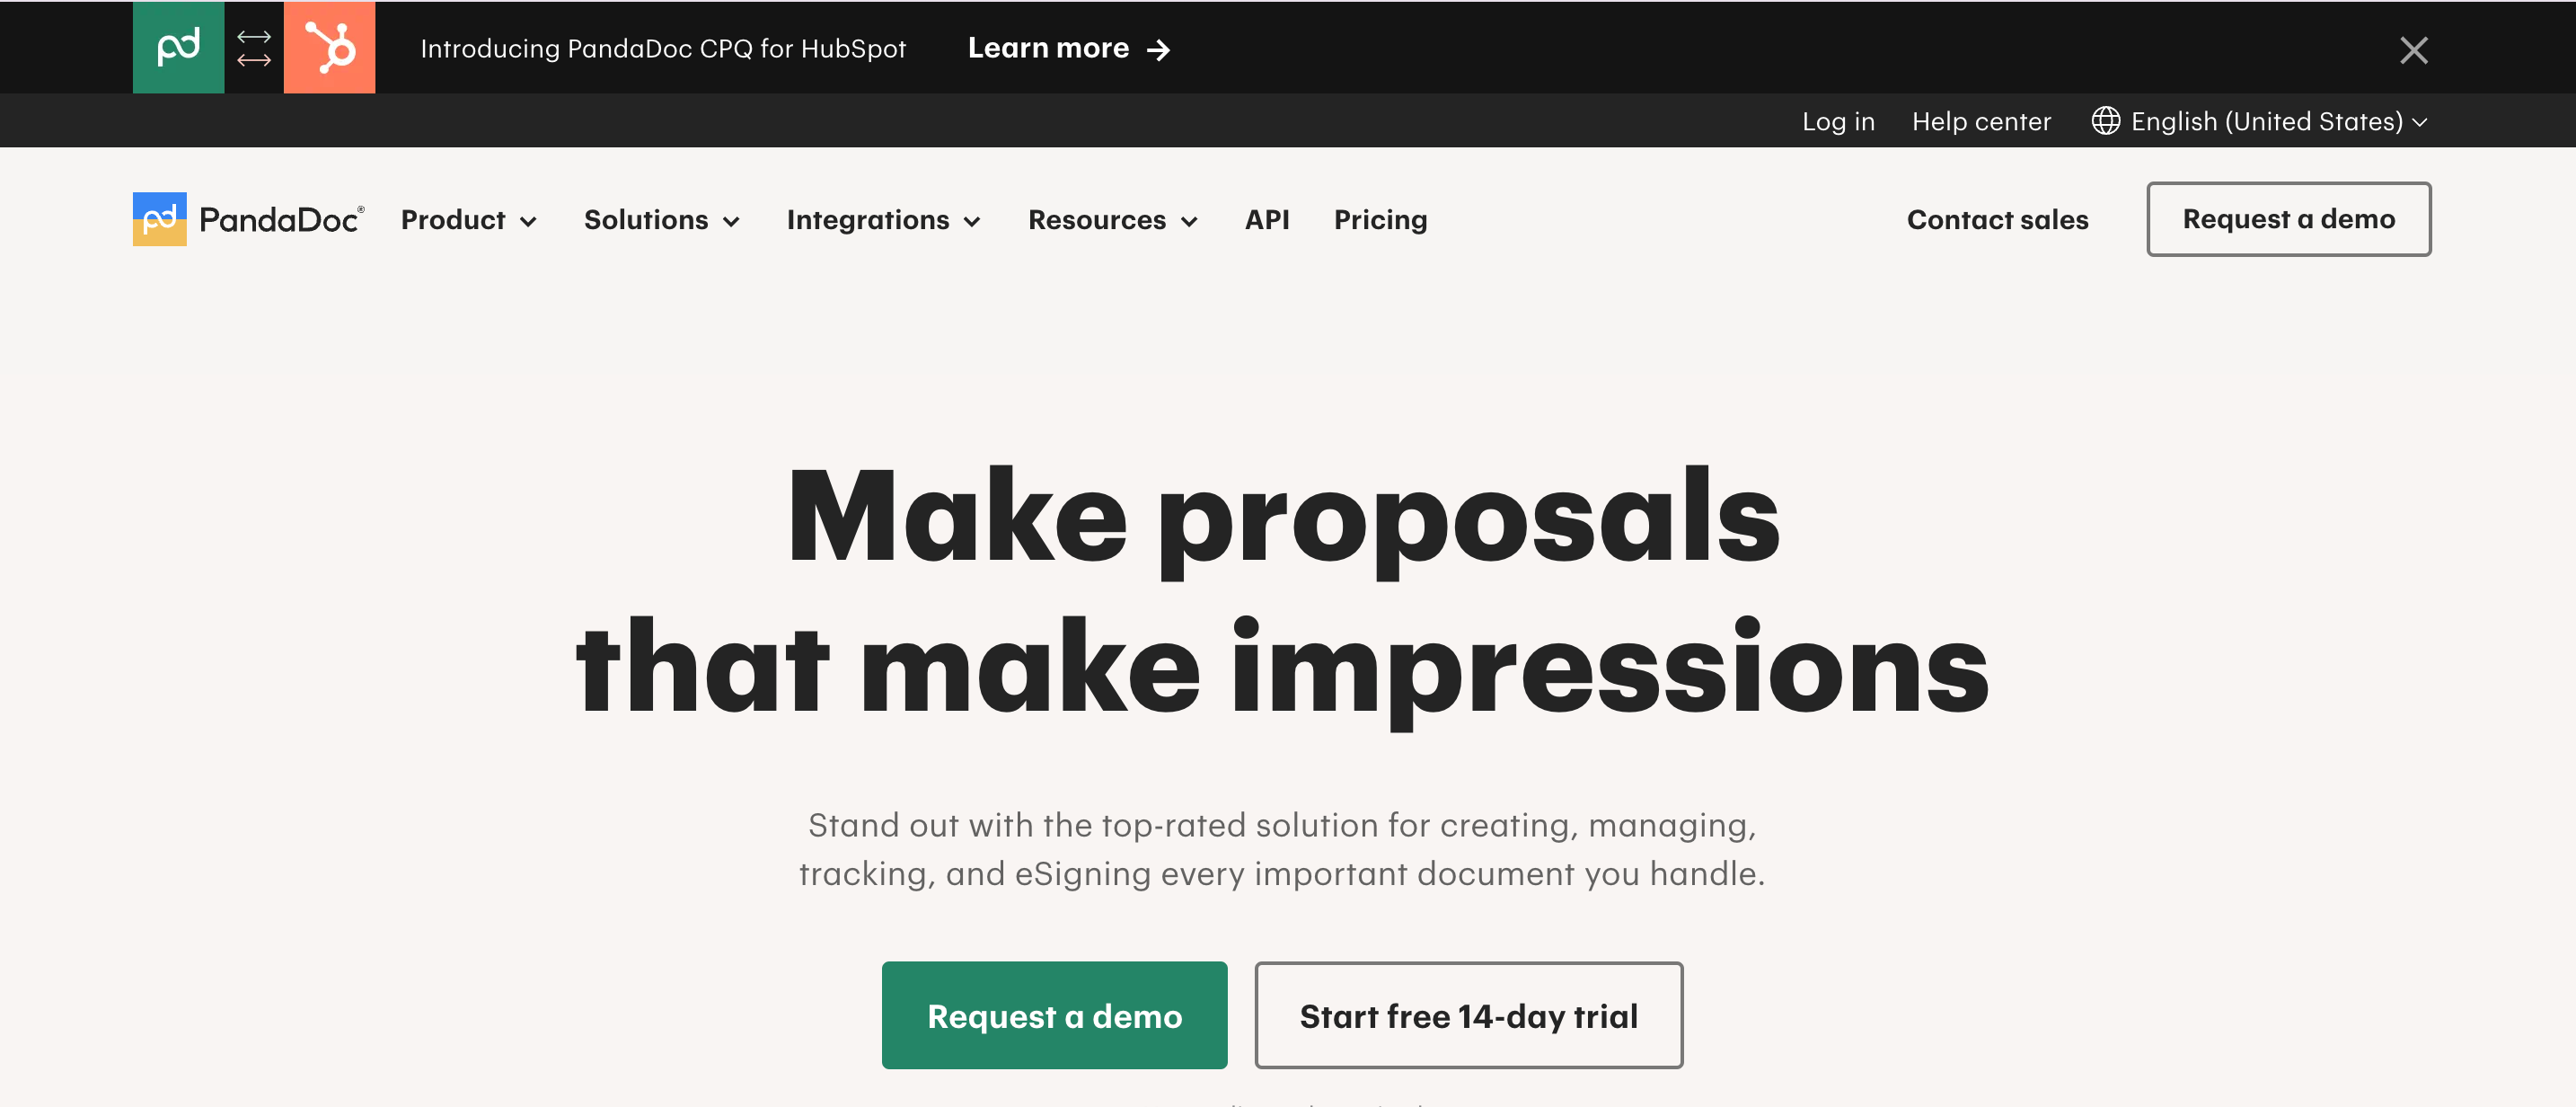Click the double-arrow sync icon in banner
2576x1107 pixels.
(254, 48)
